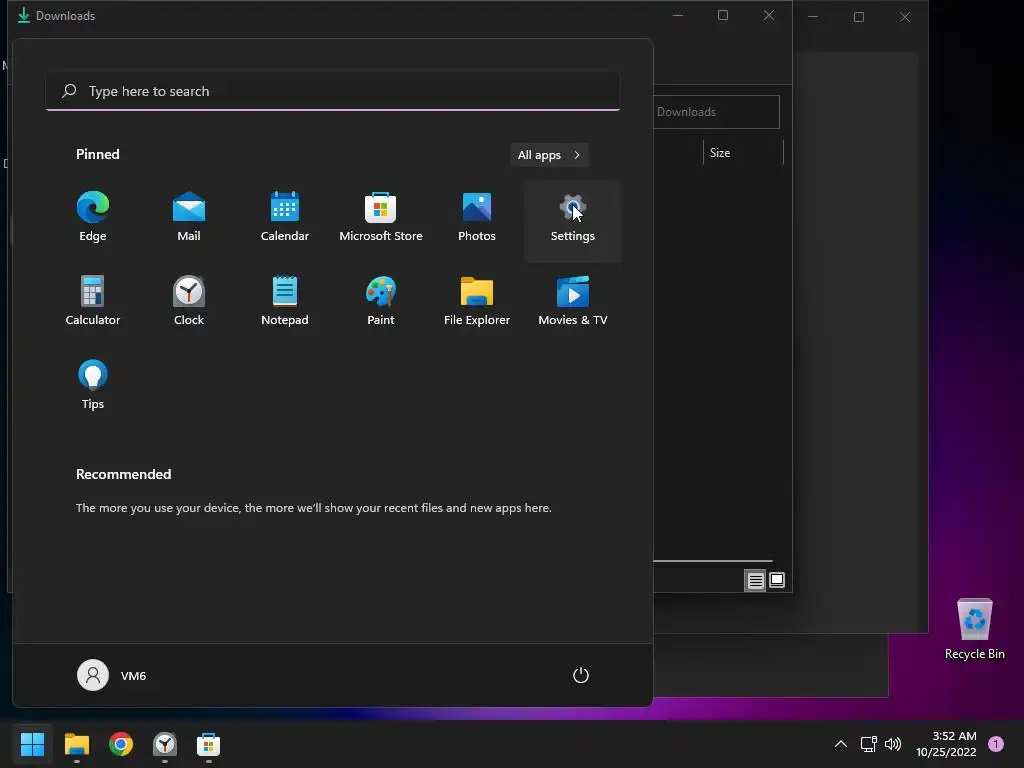Image resolution: width=1024 pixels, height=768 pixels.
Task: Open the notification center badge
Action: click(996, 744)
